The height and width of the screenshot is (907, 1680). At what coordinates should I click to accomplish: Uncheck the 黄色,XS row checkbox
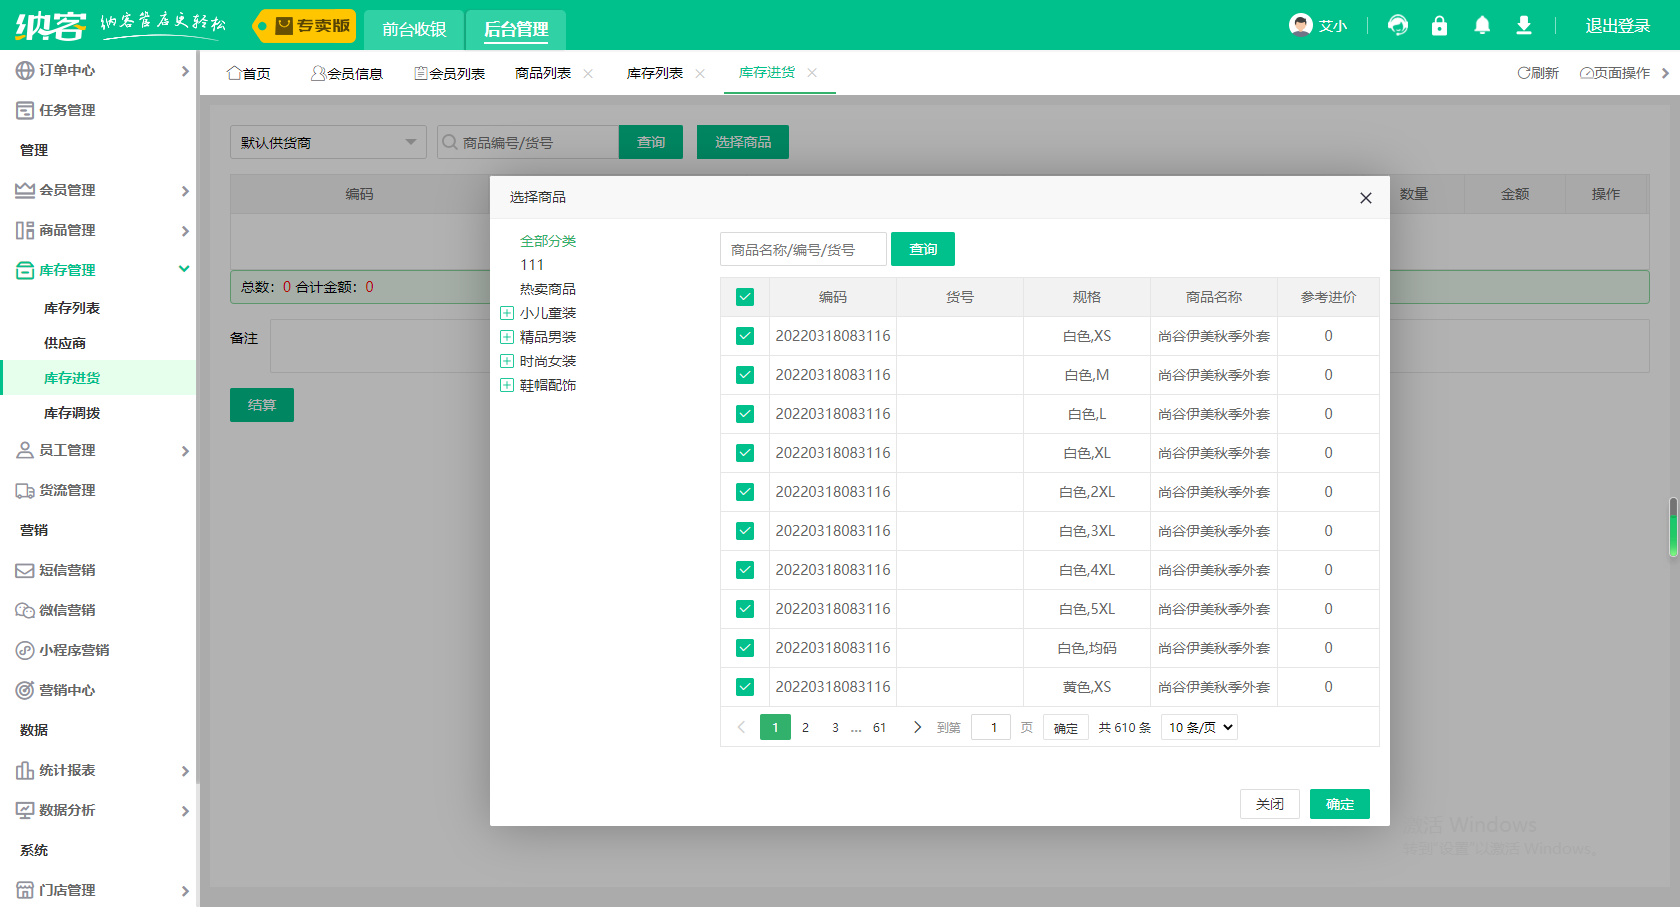point(745,687)
